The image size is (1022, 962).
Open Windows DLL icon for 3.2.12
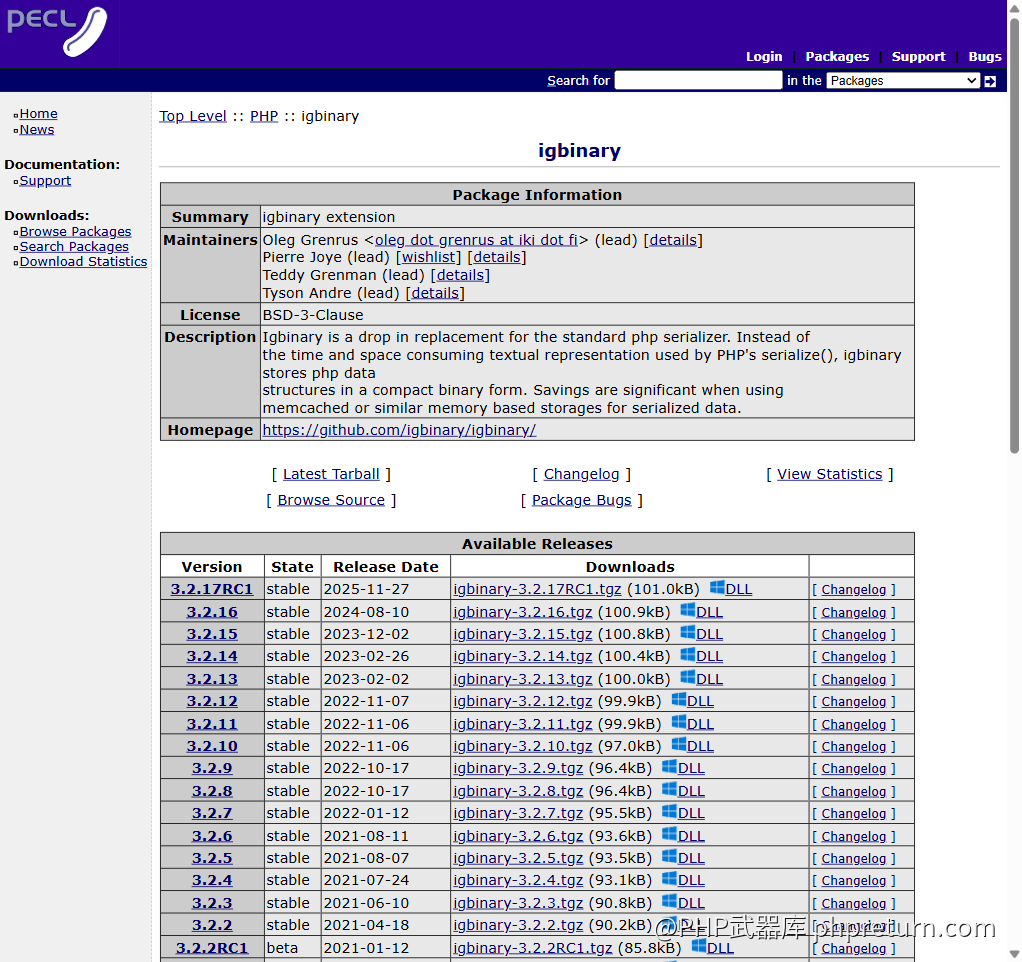point(679,699)
